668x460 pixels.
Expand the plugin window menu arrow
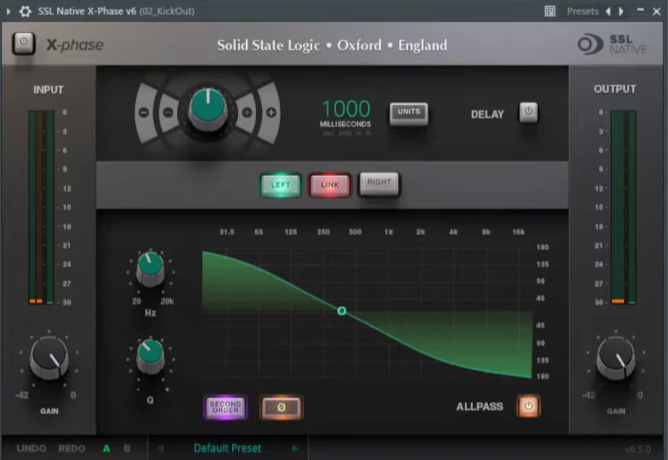click(x=8, y=11)
